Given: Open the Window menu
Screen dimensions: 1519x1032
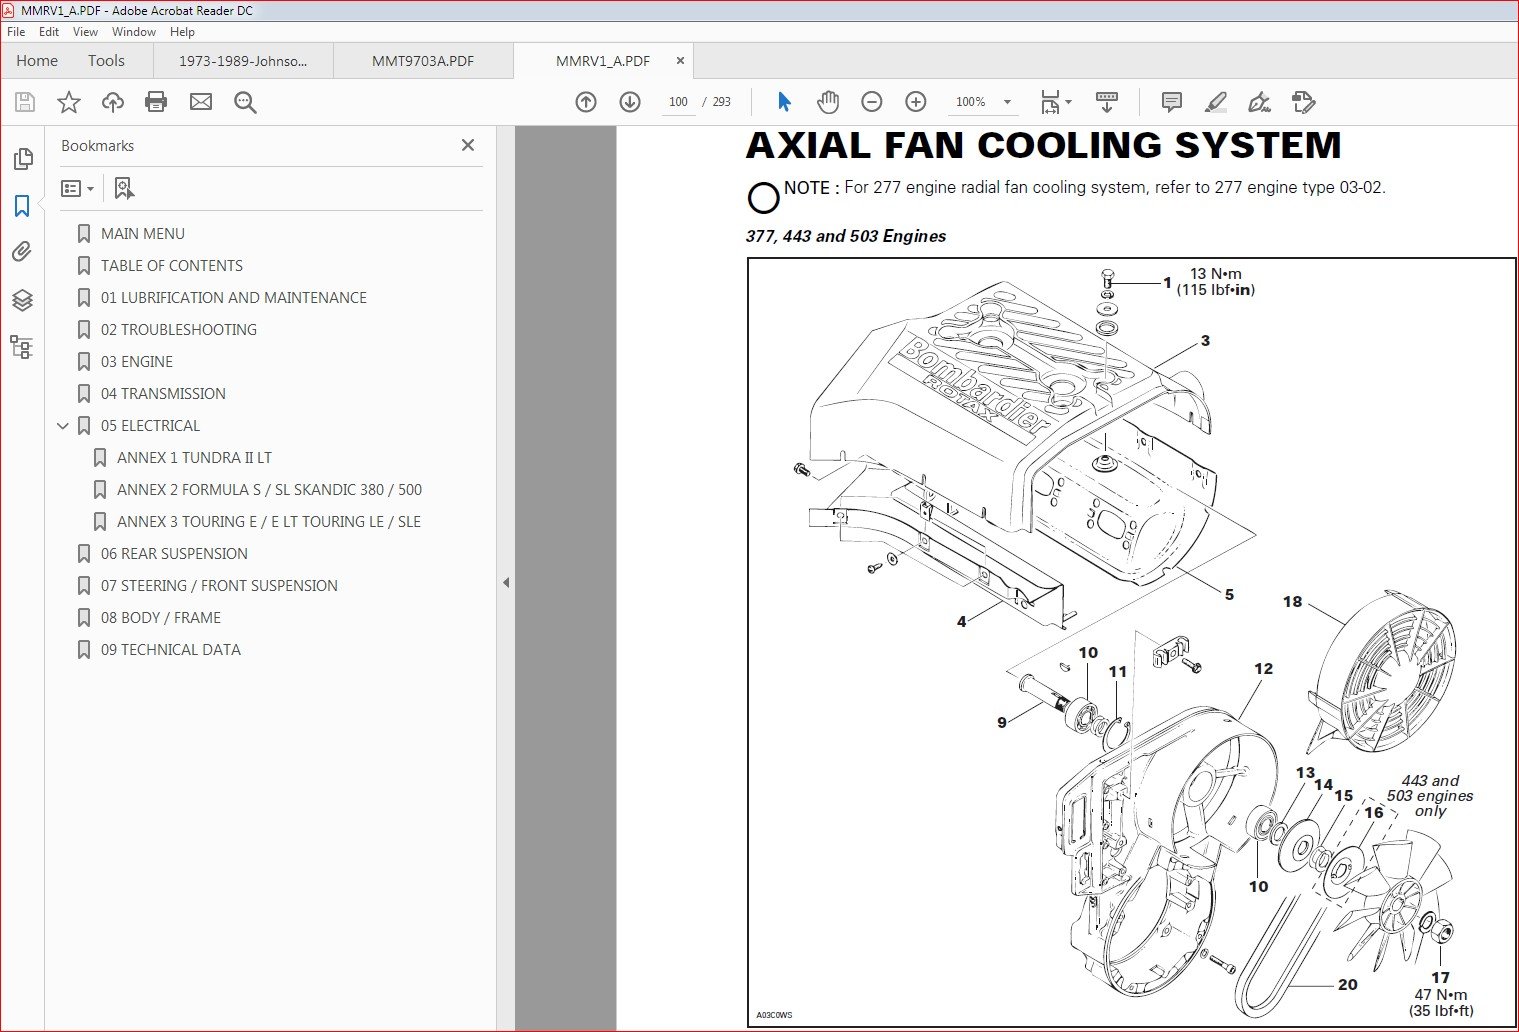Looking at the screenshot, I should click(134, 32).
